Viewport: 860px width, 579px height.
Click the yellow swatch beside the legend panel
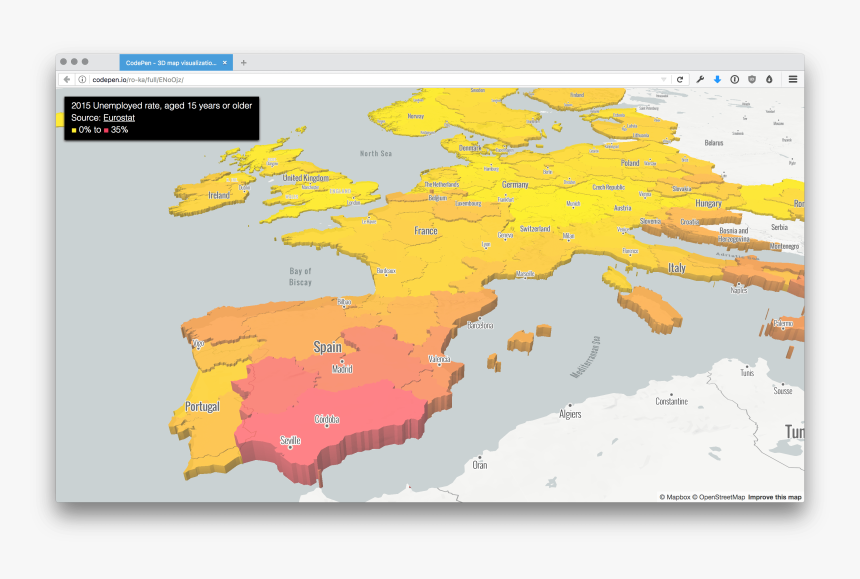pos(59,121)
